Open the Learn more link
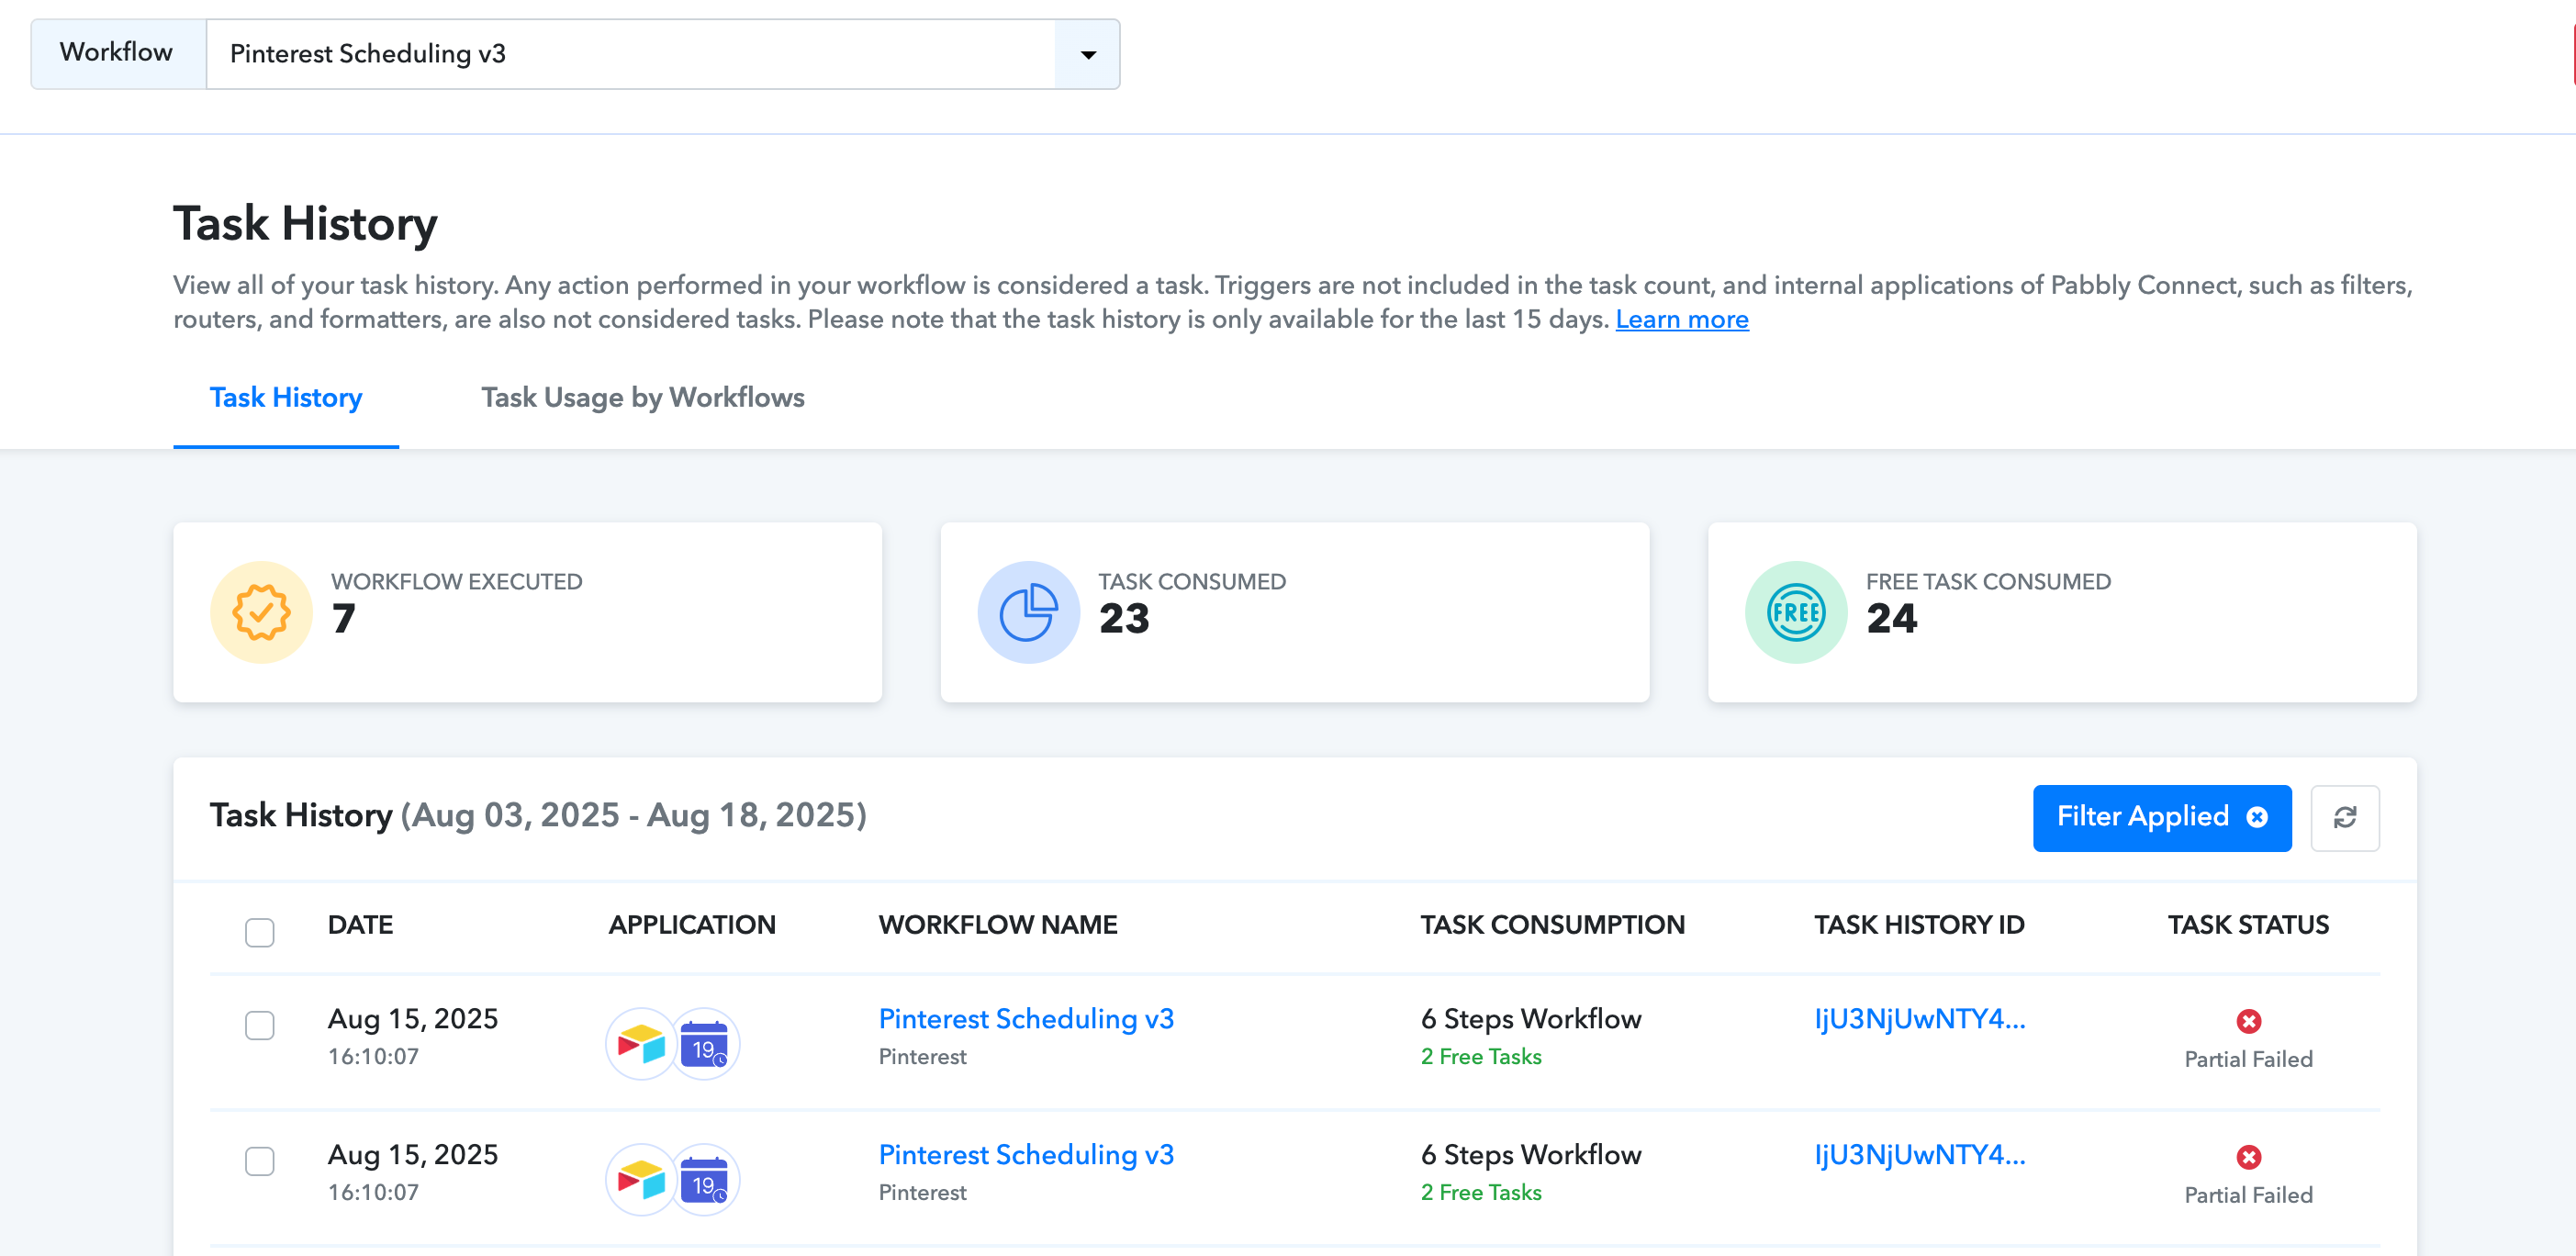 tap(1682, 319)
